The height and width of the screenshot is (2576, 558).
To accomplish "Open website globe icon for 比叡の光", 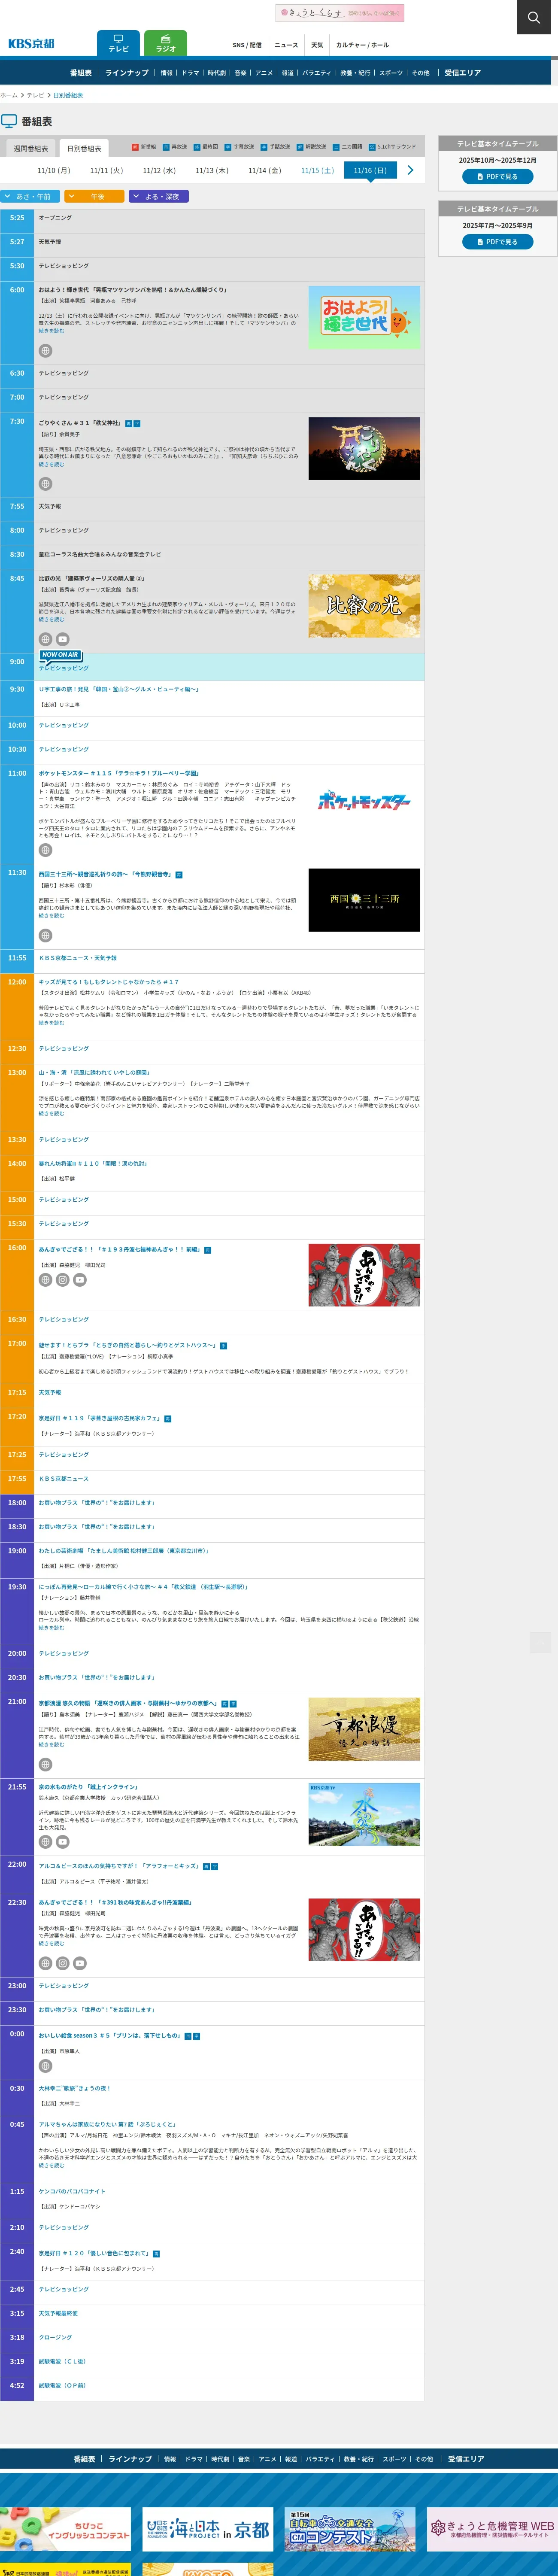I will point(45,639).
